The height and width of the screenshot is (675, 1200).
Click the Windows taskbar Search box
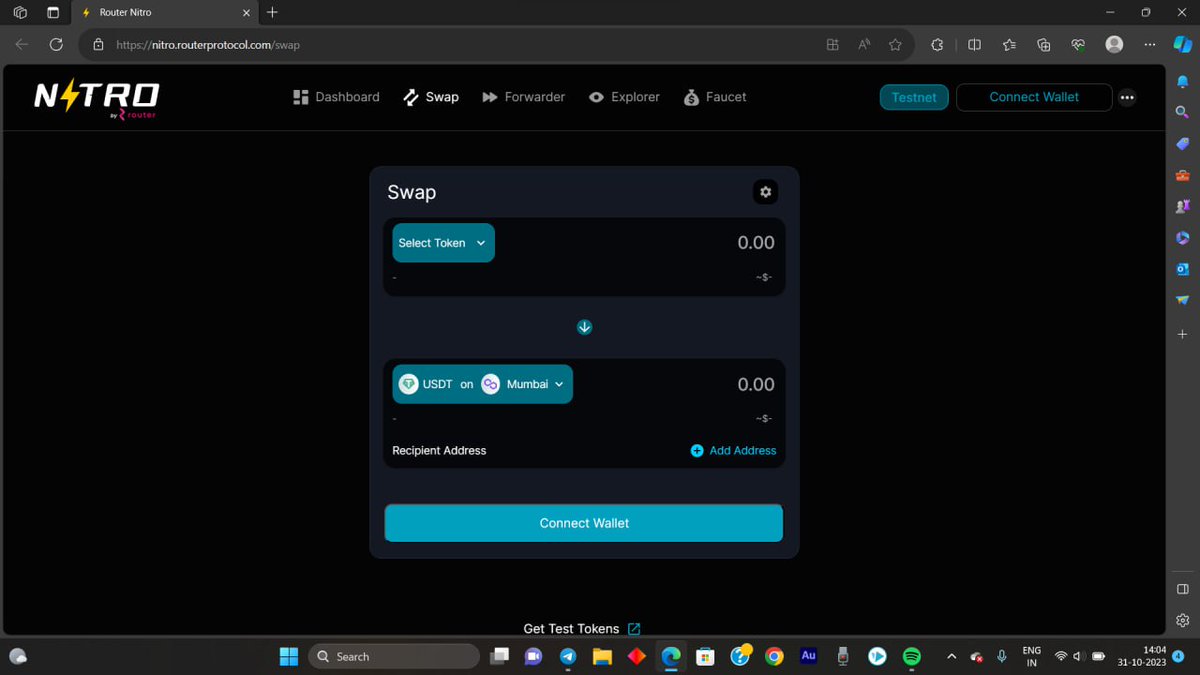[x=394, y=657]
